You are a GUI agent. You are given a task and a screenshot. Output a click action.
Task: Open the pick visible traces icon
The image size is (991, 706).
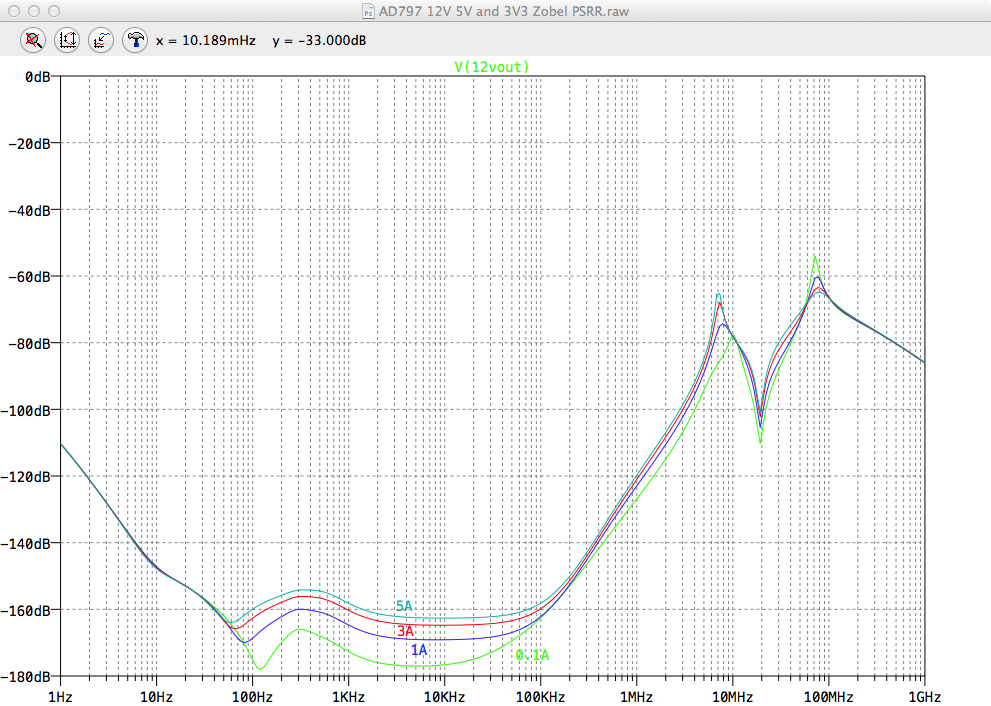[101, 40]
